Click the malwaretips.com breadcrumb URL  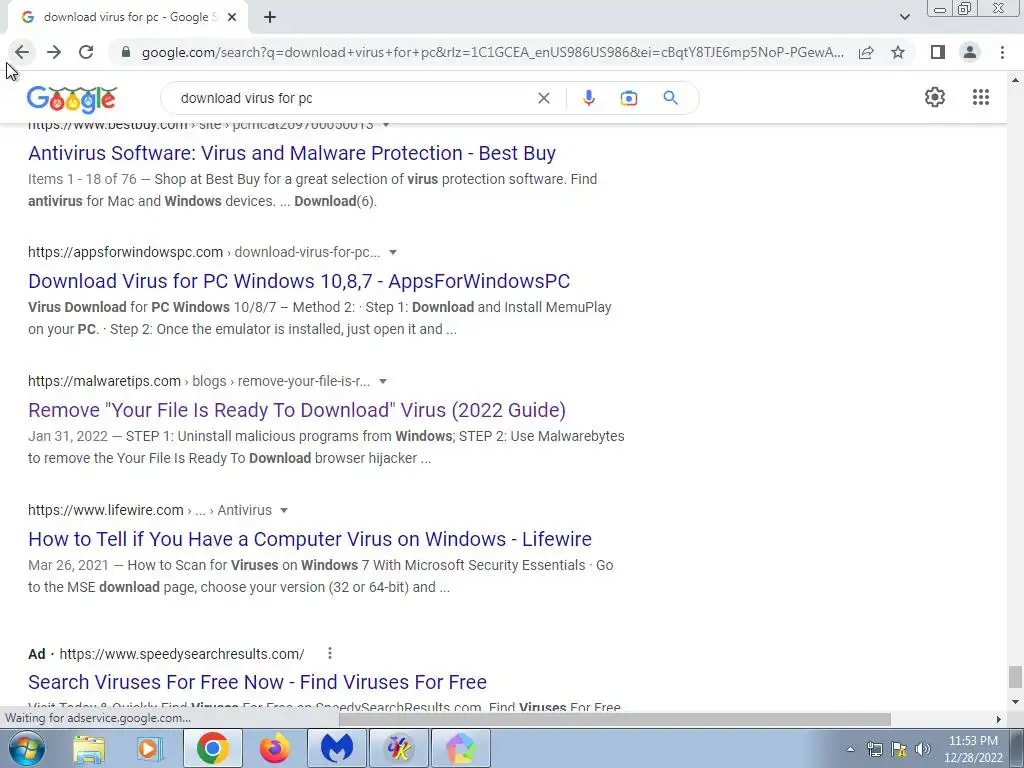click(199, 381)
